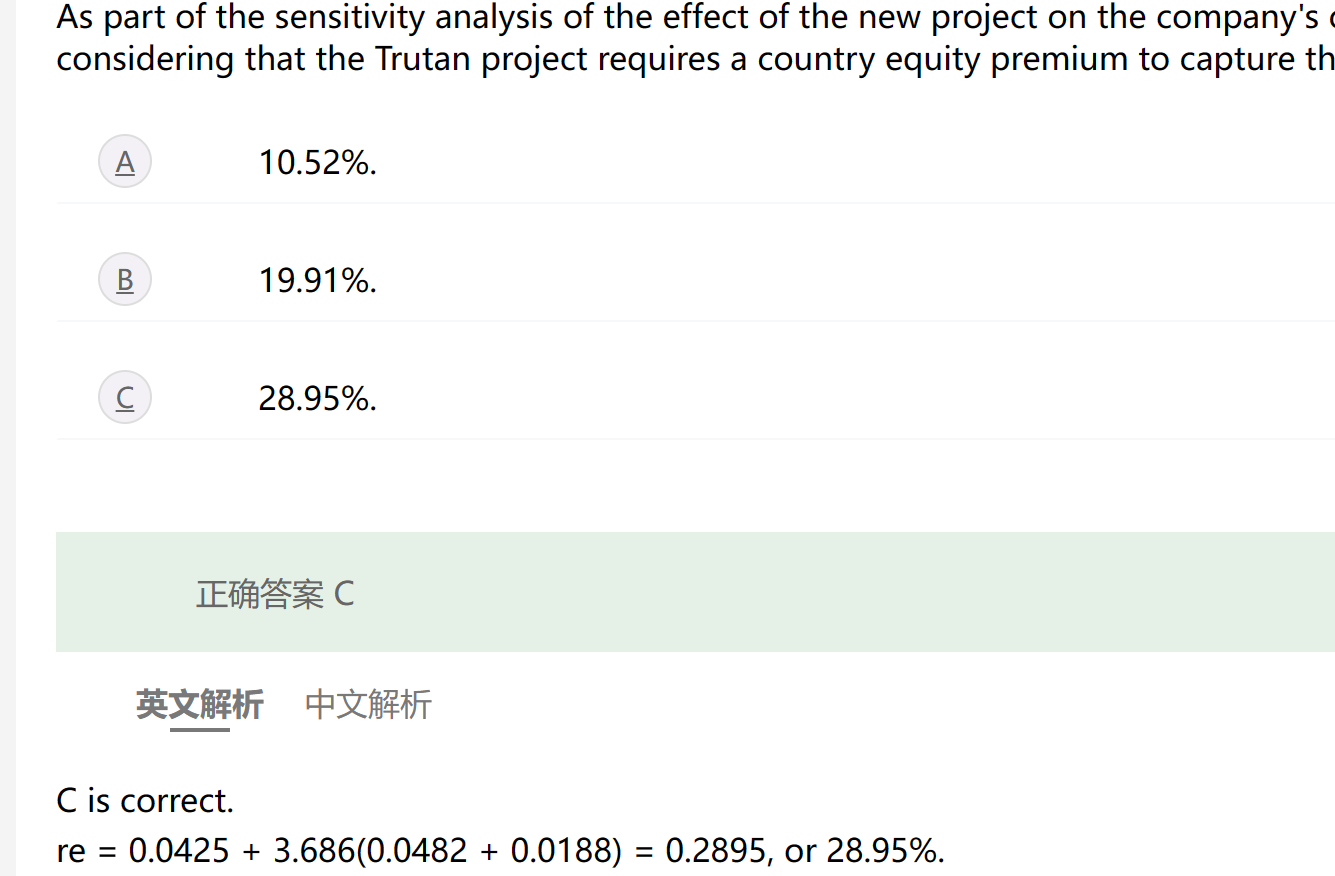Click the 28.95% answer text
The width and height of the screenshot is (1335, 876).
point(318,398)
